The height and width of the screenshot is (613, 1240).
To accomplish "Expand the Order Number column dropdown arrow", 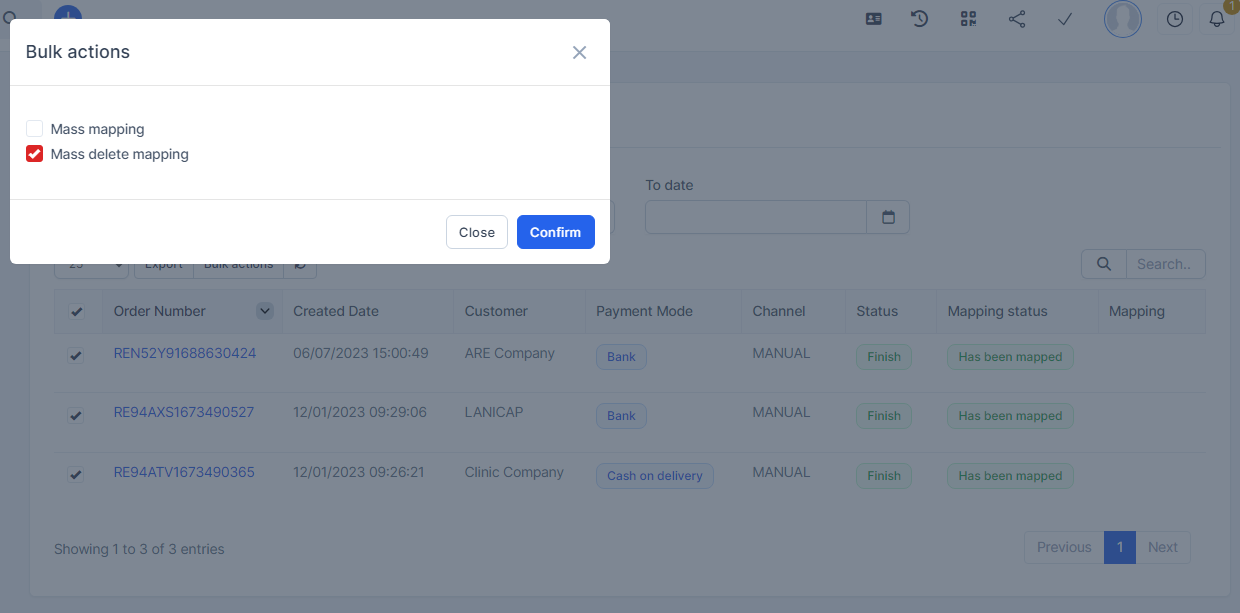I will point(265,311).
